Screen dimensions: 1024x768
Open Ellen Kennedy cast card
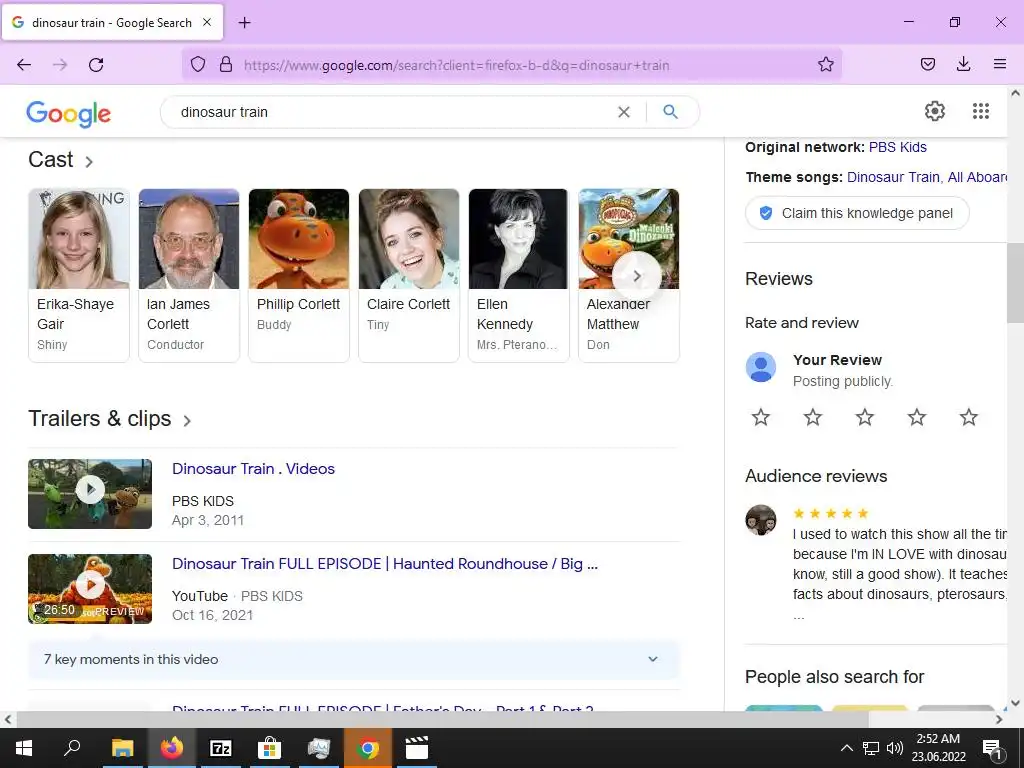pyautogui.click(x=519, y=275)
